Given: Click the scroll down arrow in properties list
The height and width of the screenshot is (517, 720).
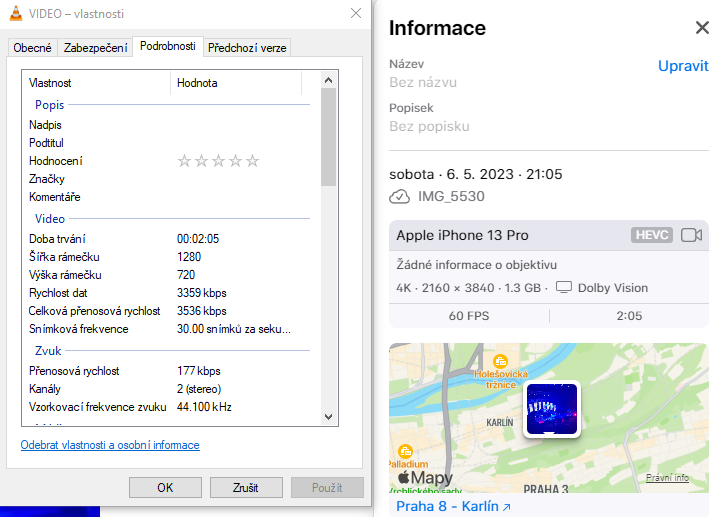Looking at the screenshot, I should coord(328,417).
